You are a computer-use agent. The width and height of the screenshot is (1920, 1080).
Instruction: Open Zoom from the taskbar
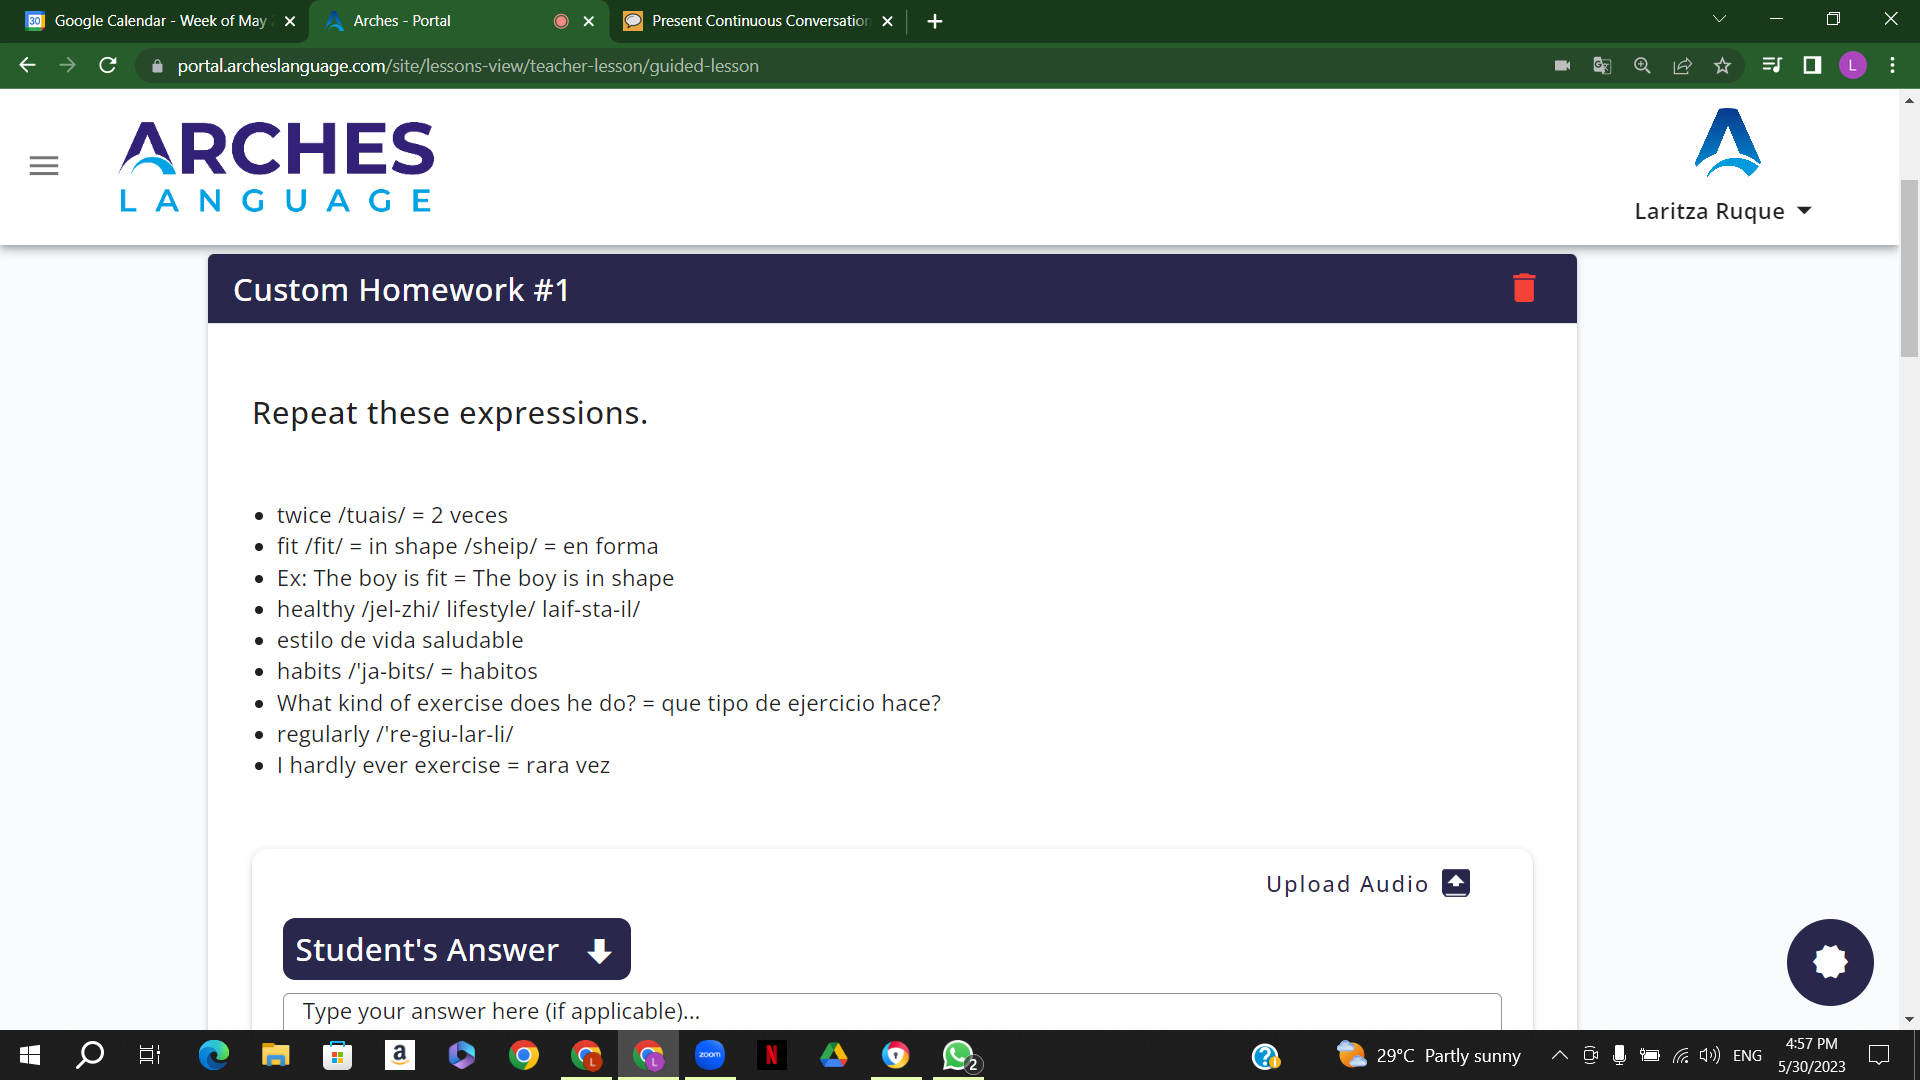[710, 1055]
